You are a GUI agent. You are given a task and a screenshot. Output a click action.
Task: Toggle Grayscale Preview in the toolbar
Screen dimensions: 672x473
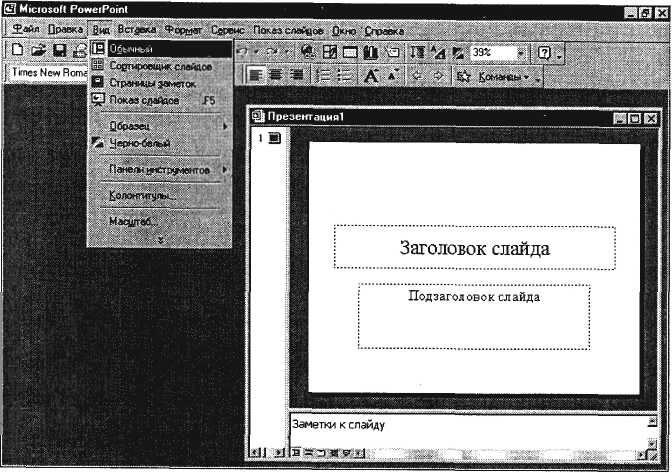tap(459, 53)
